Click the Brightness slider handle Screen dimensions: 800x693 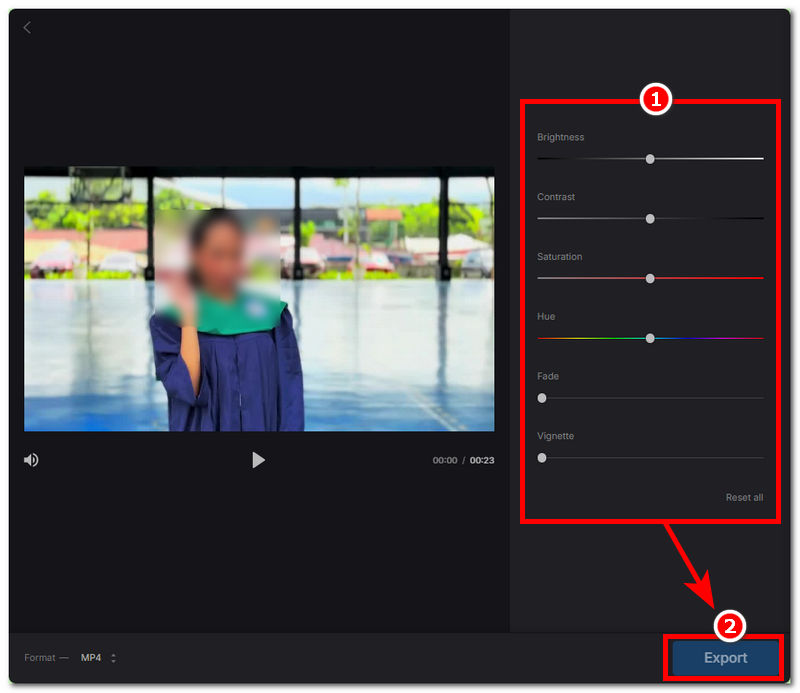(x=650, y=159)
